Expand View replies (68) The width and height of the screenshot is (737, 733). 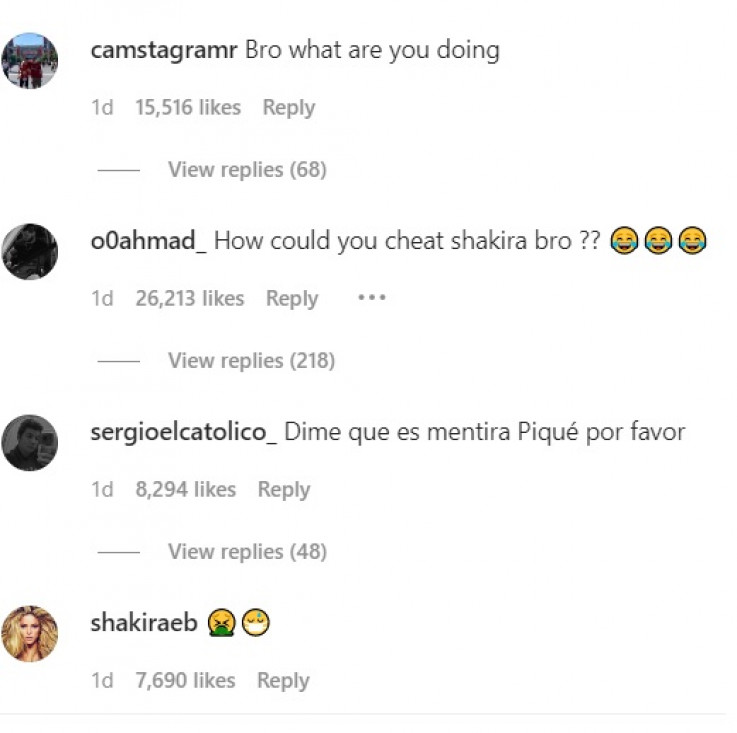point(247,170)
